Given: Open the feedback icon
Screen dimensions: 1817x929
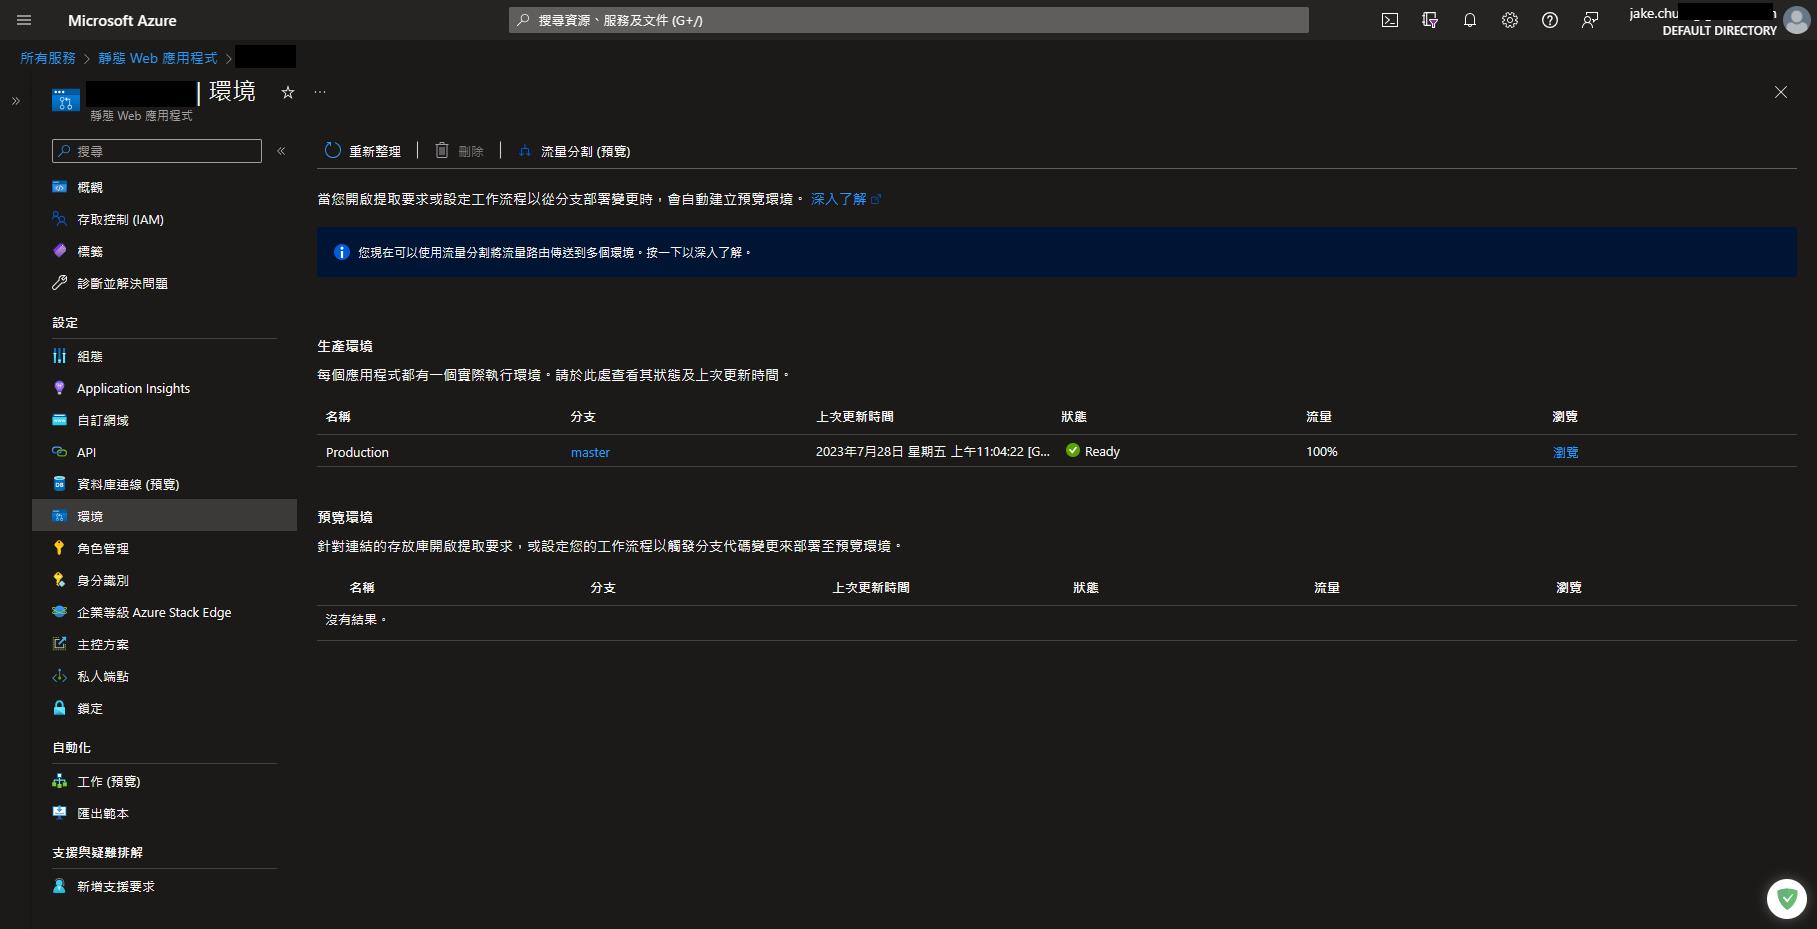Looking at the screenshot, I should (1589, 20).
